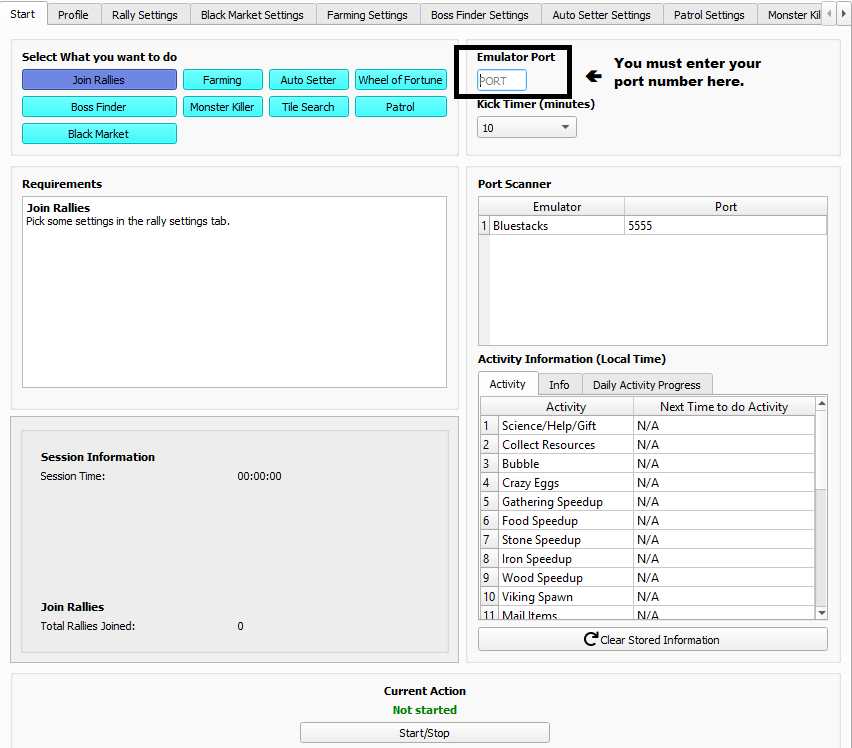The width and height of the screenshot is (852, 748).
Task: Select the Iron Speedup activity row
Action: (648, 558)
